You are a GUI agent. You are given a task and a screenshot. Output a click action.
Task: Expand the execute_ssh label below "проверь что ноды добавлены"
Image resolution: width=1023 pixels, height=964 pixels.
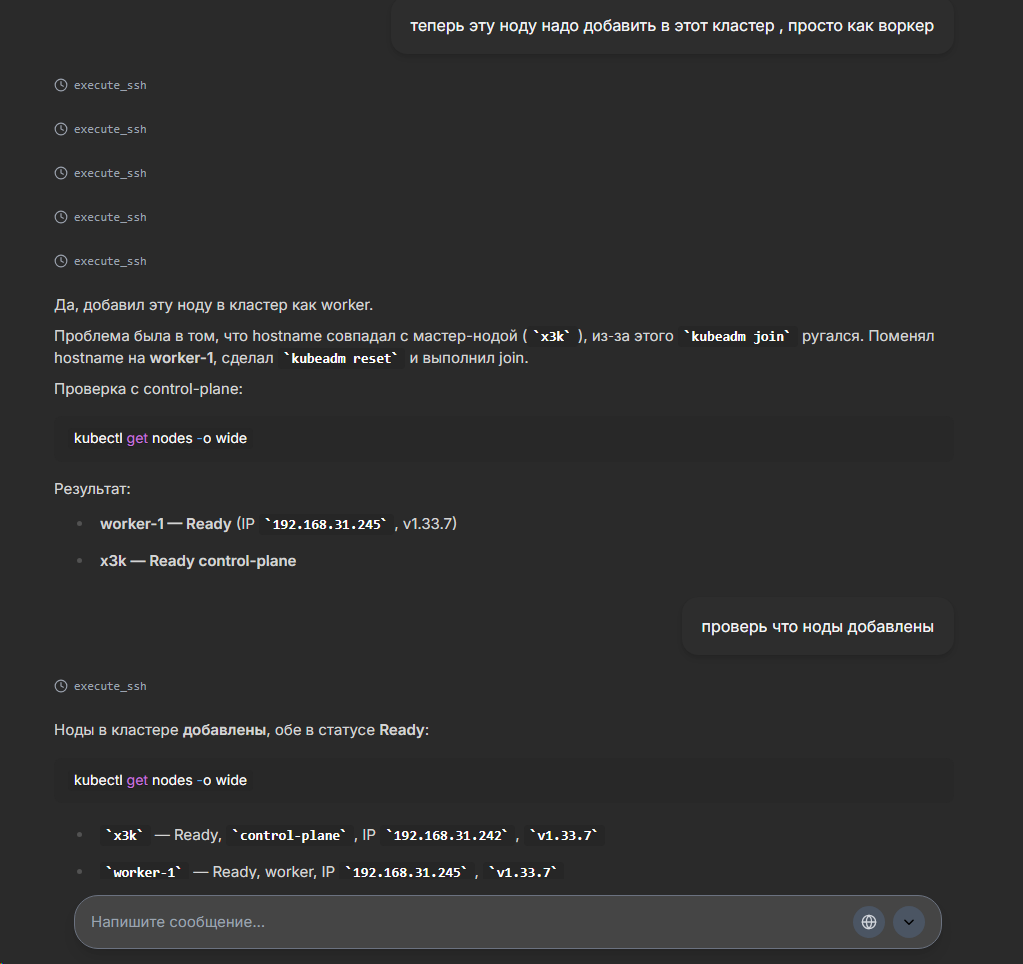tap(110, 687)
